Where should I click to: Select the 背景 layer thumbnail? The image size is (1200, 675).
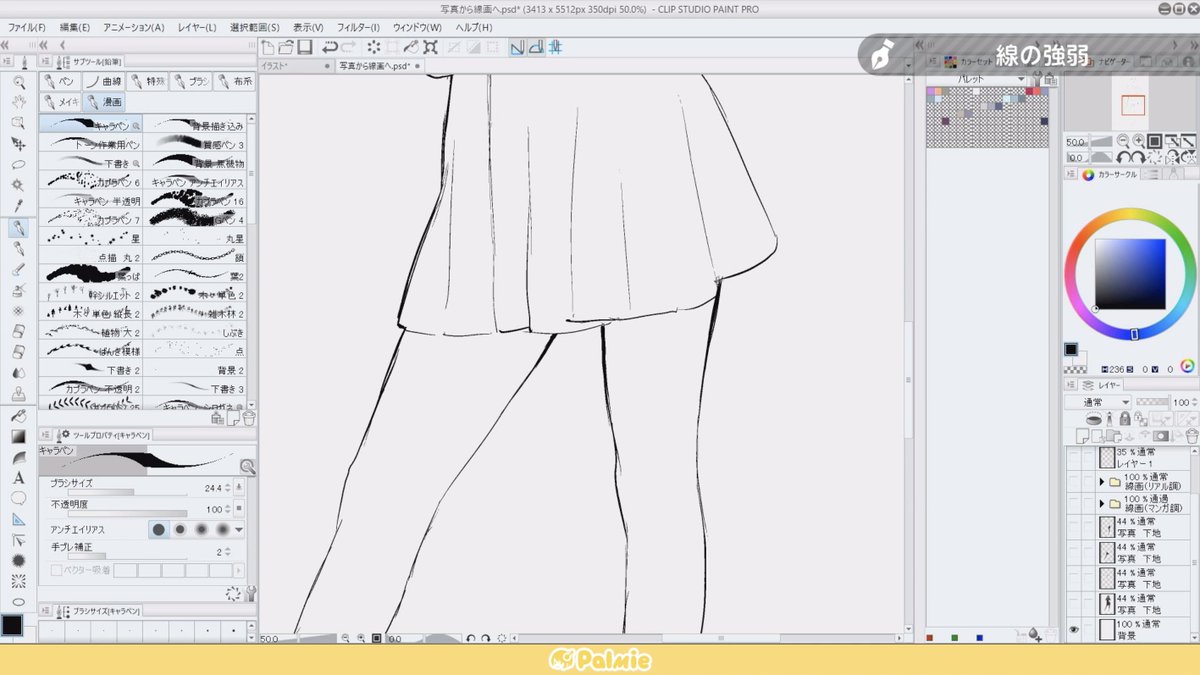tap(1106, 630)
